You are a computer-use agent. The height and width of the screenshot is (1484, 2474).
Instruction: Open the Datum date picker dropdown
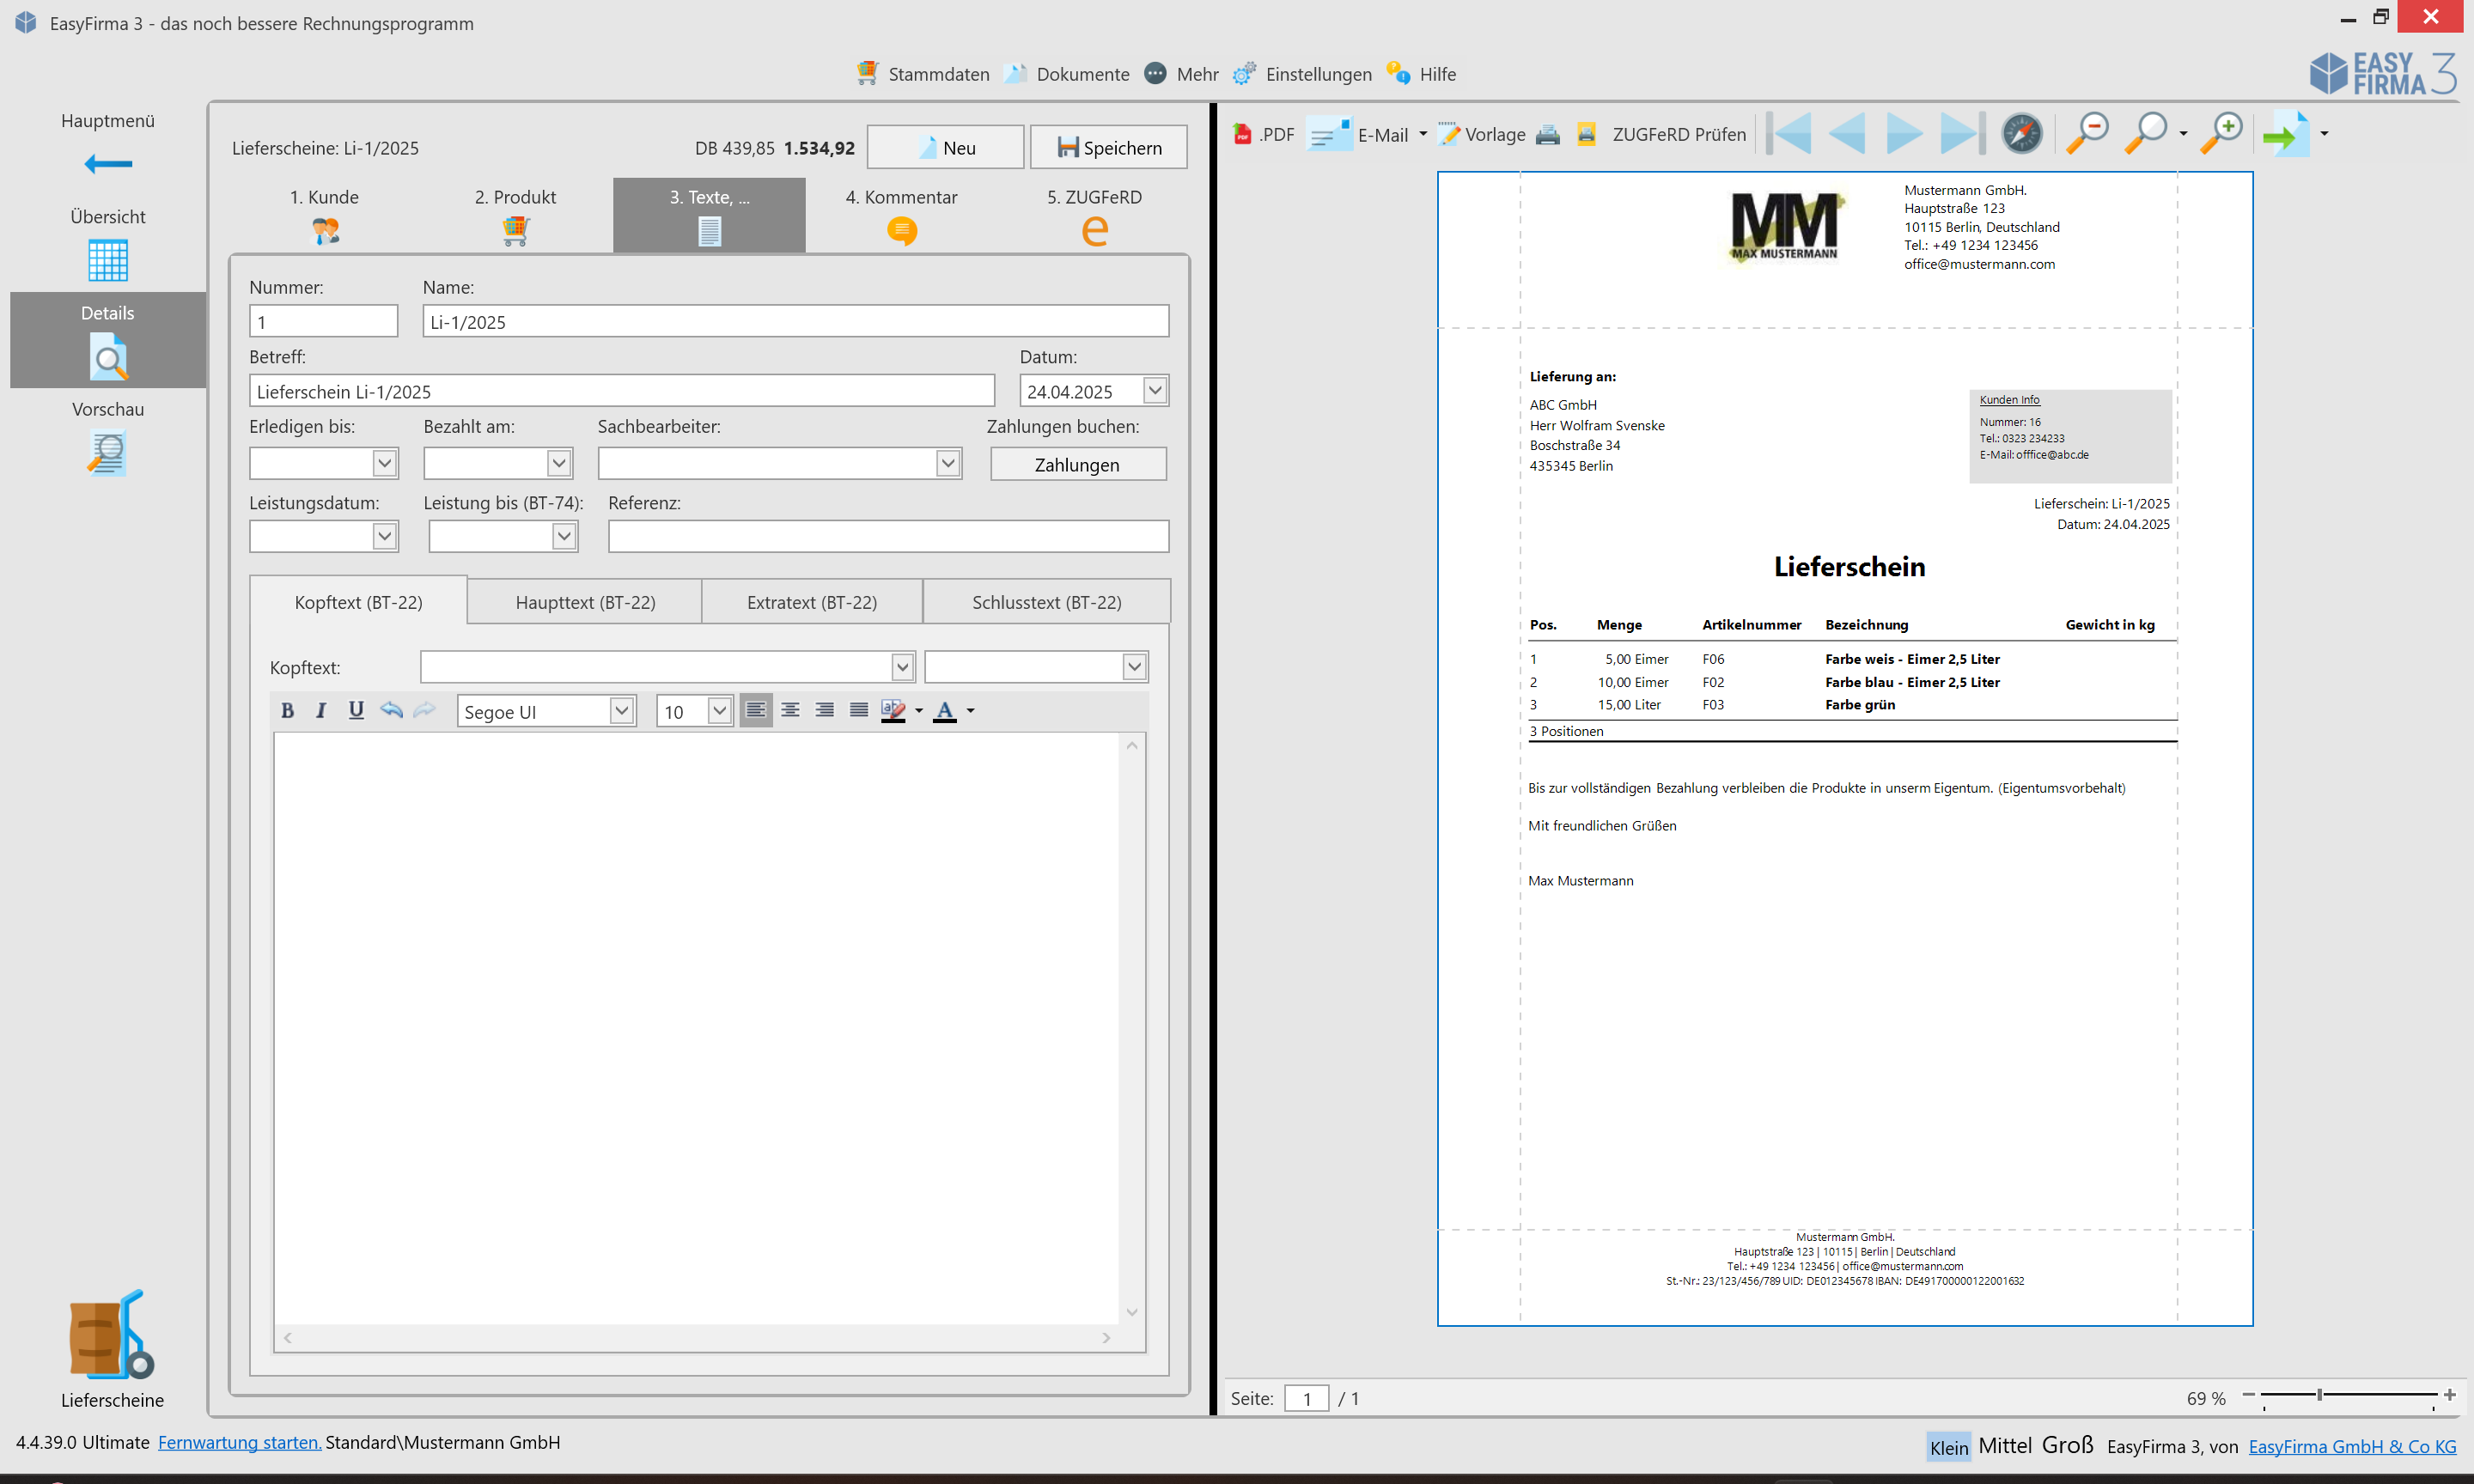pos(1155,390)
